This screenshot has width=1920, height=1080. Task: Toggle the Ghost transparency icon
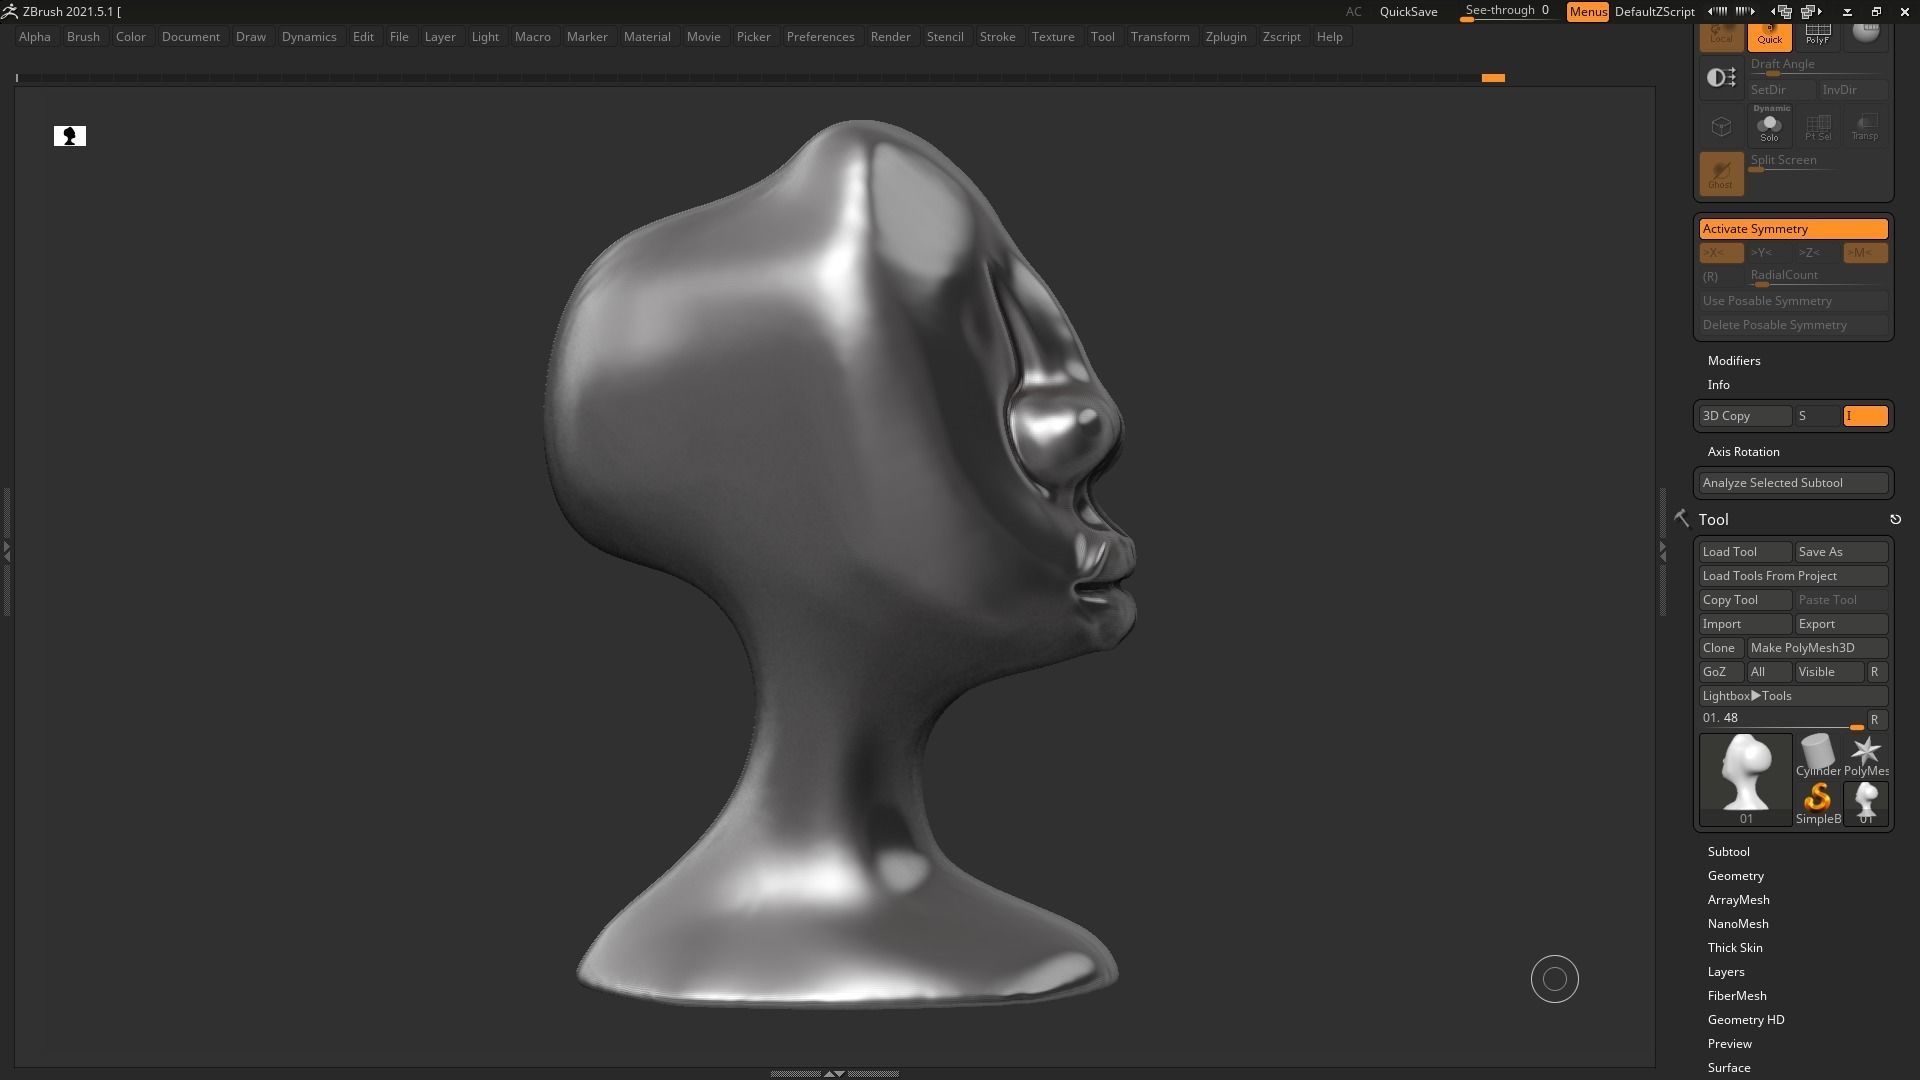tap(1721, 174)
